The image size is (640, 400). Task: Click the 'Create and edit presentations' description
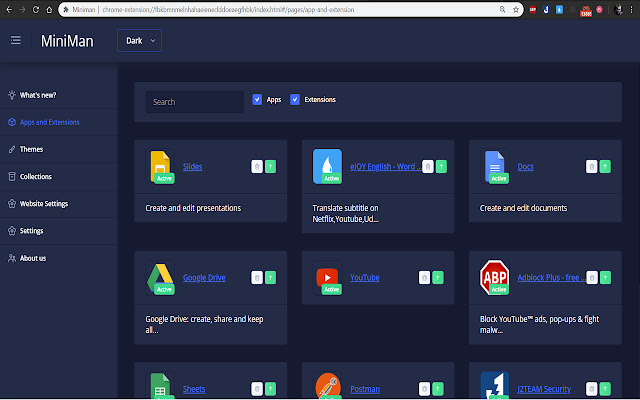tap(193, 208)
